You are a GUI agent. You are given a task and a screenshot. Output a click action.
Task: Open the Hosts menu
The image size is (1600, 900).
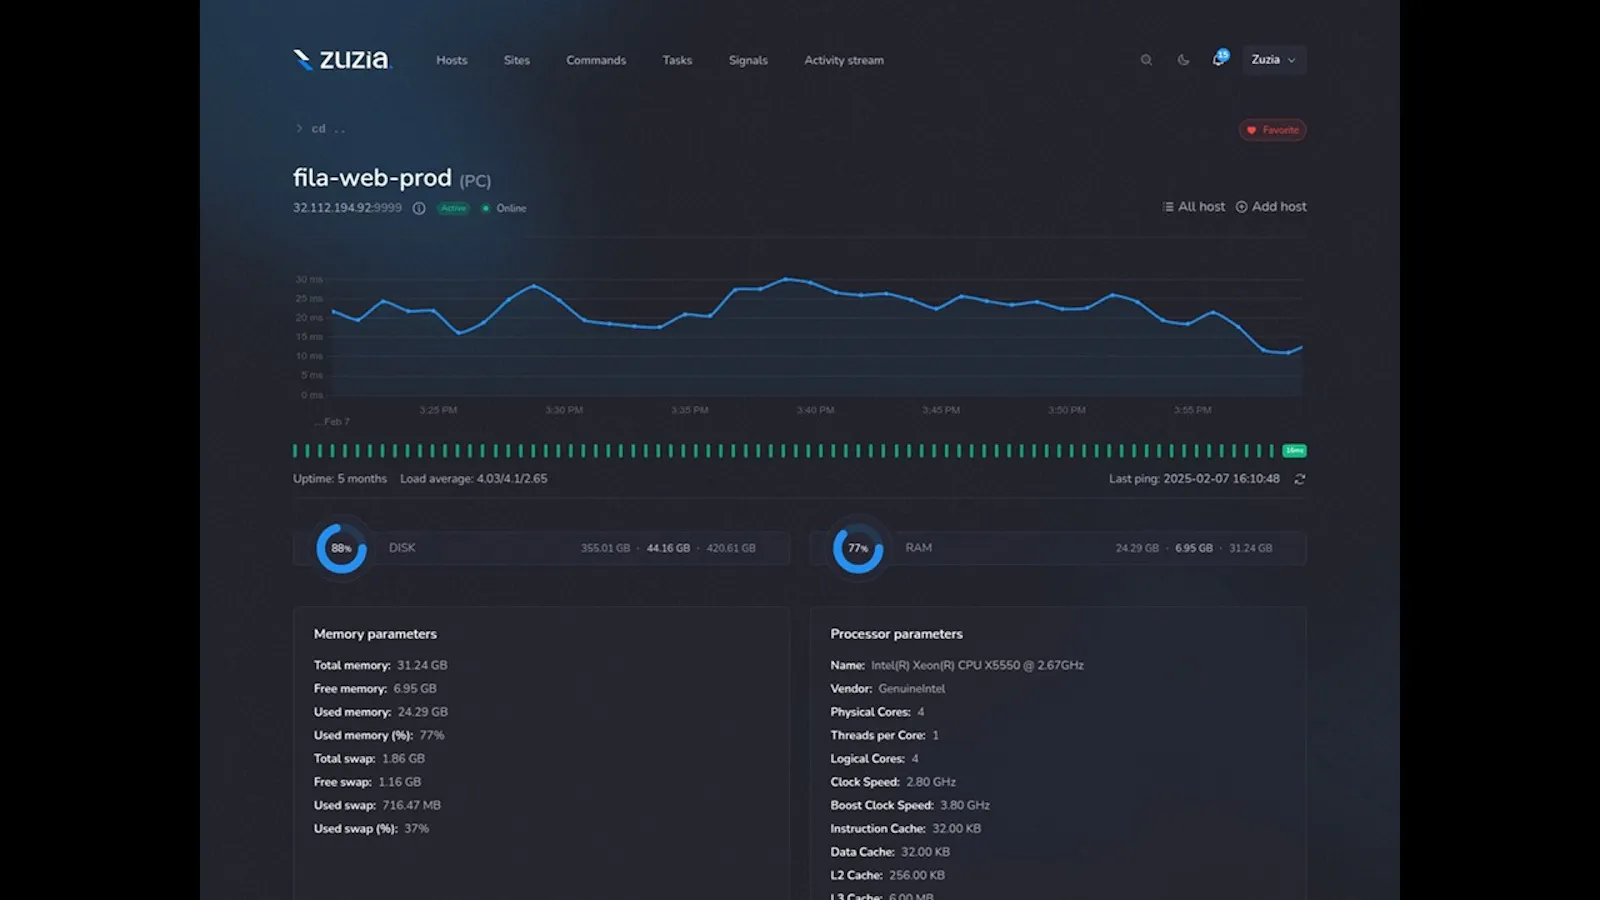pos(452,60)
